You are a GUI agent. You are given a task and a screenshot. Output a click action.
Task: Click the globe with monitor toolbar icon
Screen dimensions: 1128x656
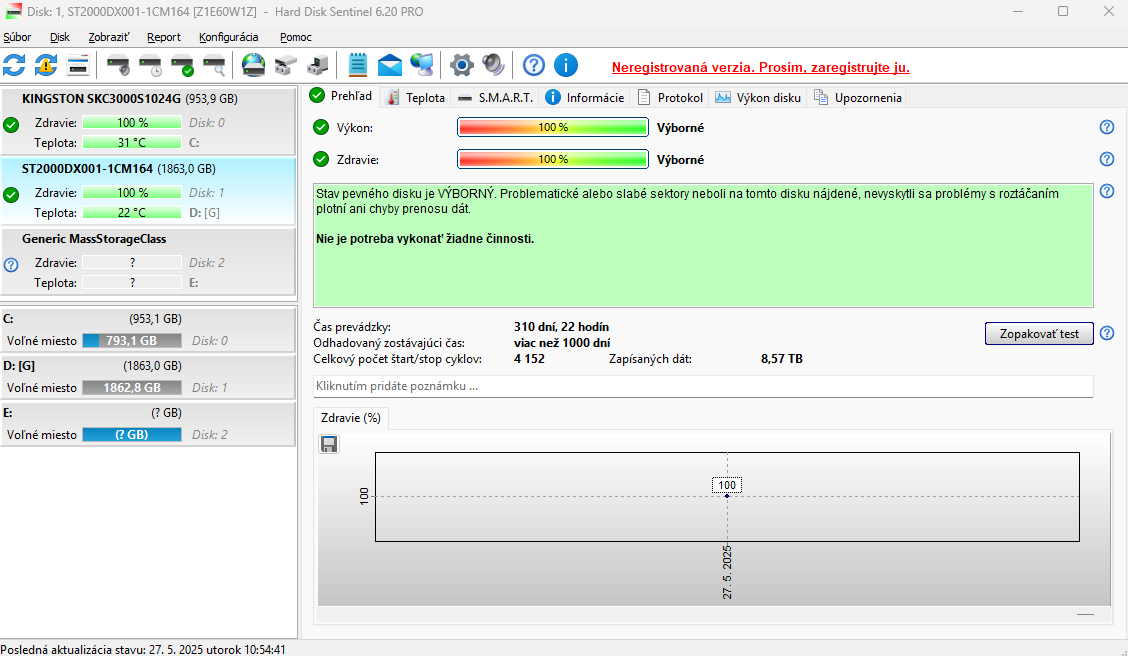[x=422, y=65]
